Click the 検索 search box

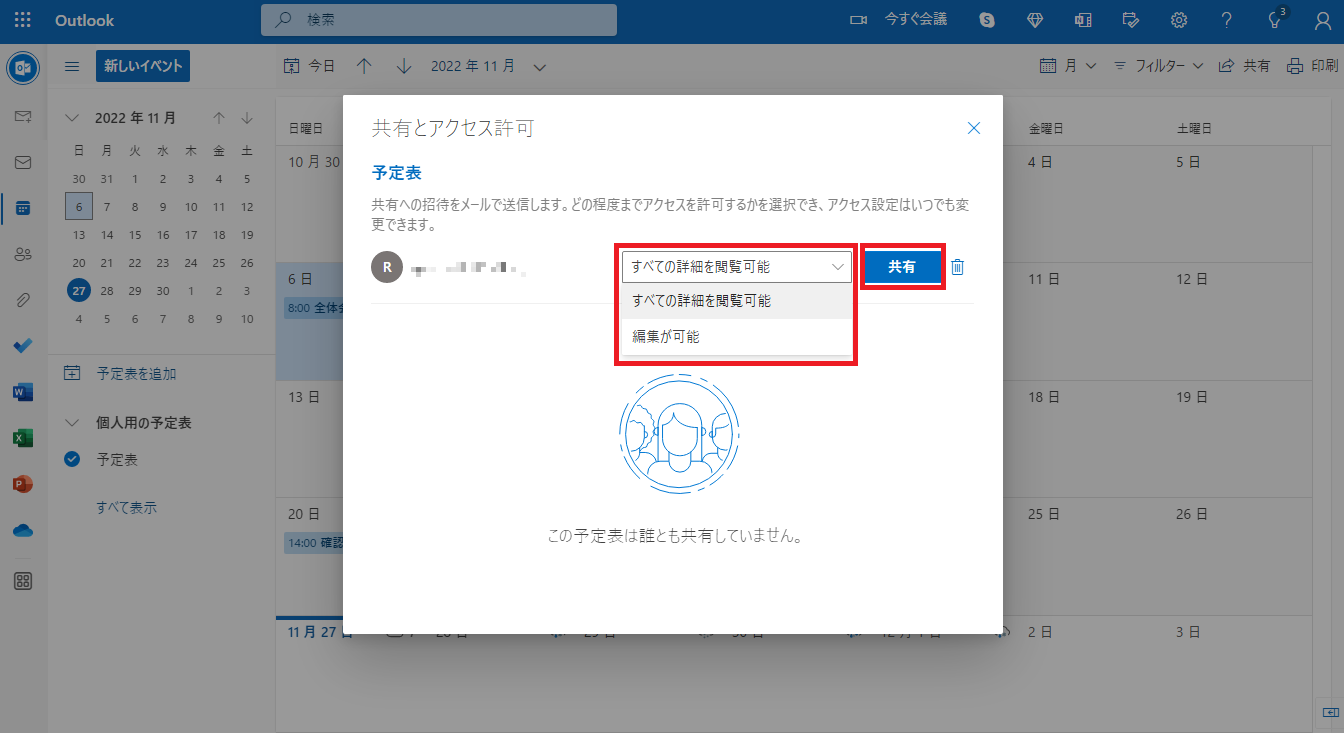tap(440, 20)
